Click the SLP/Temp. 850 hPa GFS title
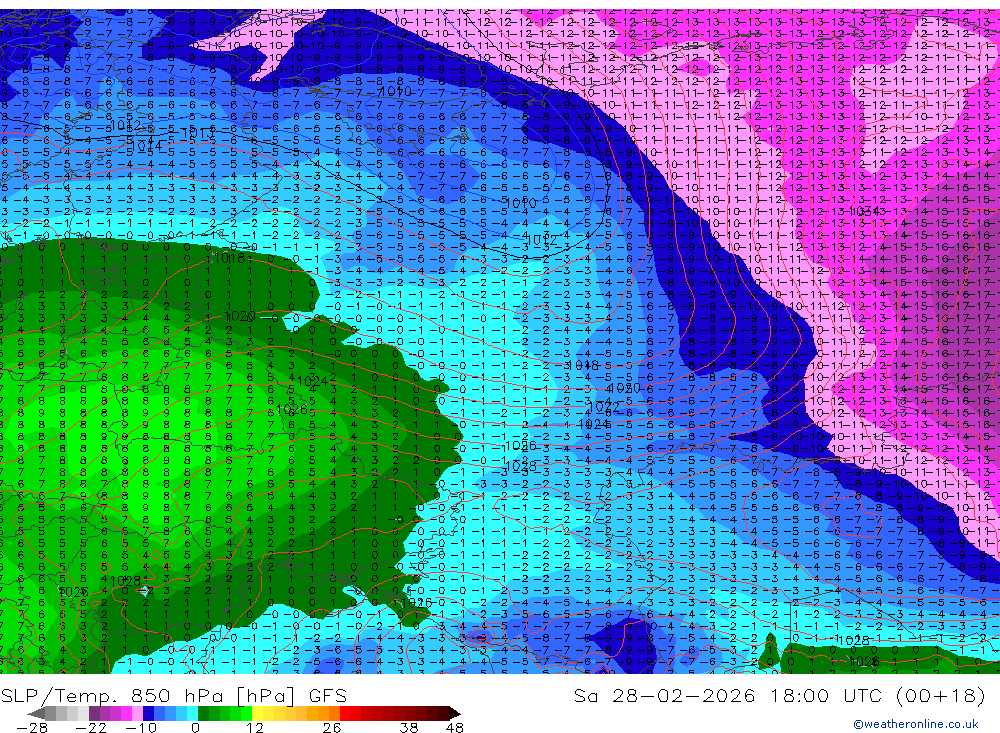This screenshot has height=733, width=1000. coord(173,695)
